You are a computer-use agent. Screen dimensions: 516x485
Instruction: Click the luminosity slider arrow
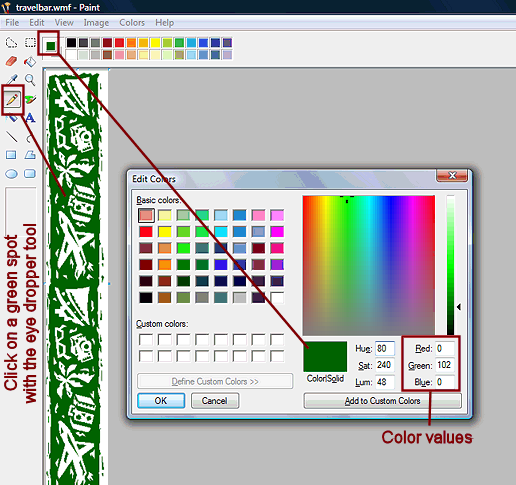459,307
